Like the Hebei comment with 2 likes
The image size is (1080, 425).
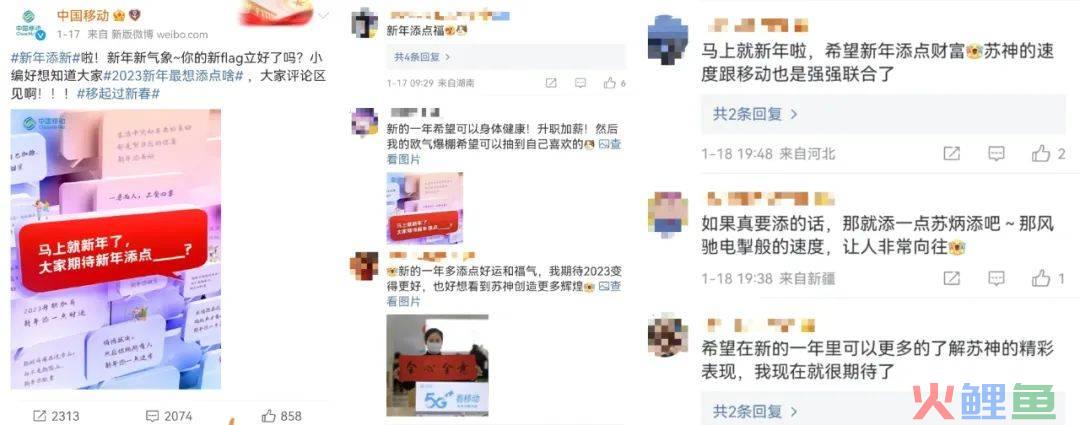pyautogui.click(x=1041, y=154)
